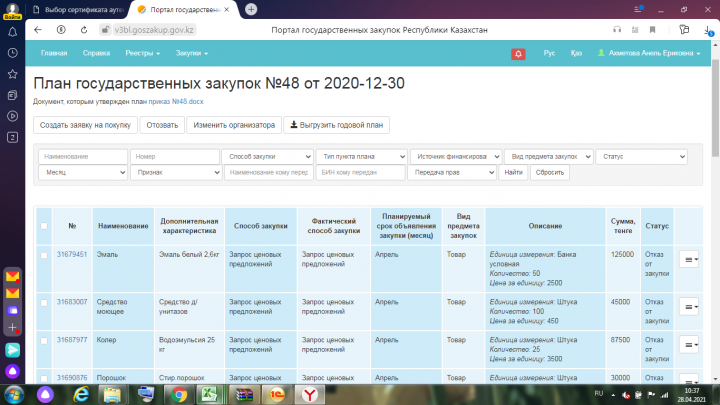The width and height of the screenshot is (720, 405).
Task: Open the collections icon in sidebar
Action: point(12,95)
